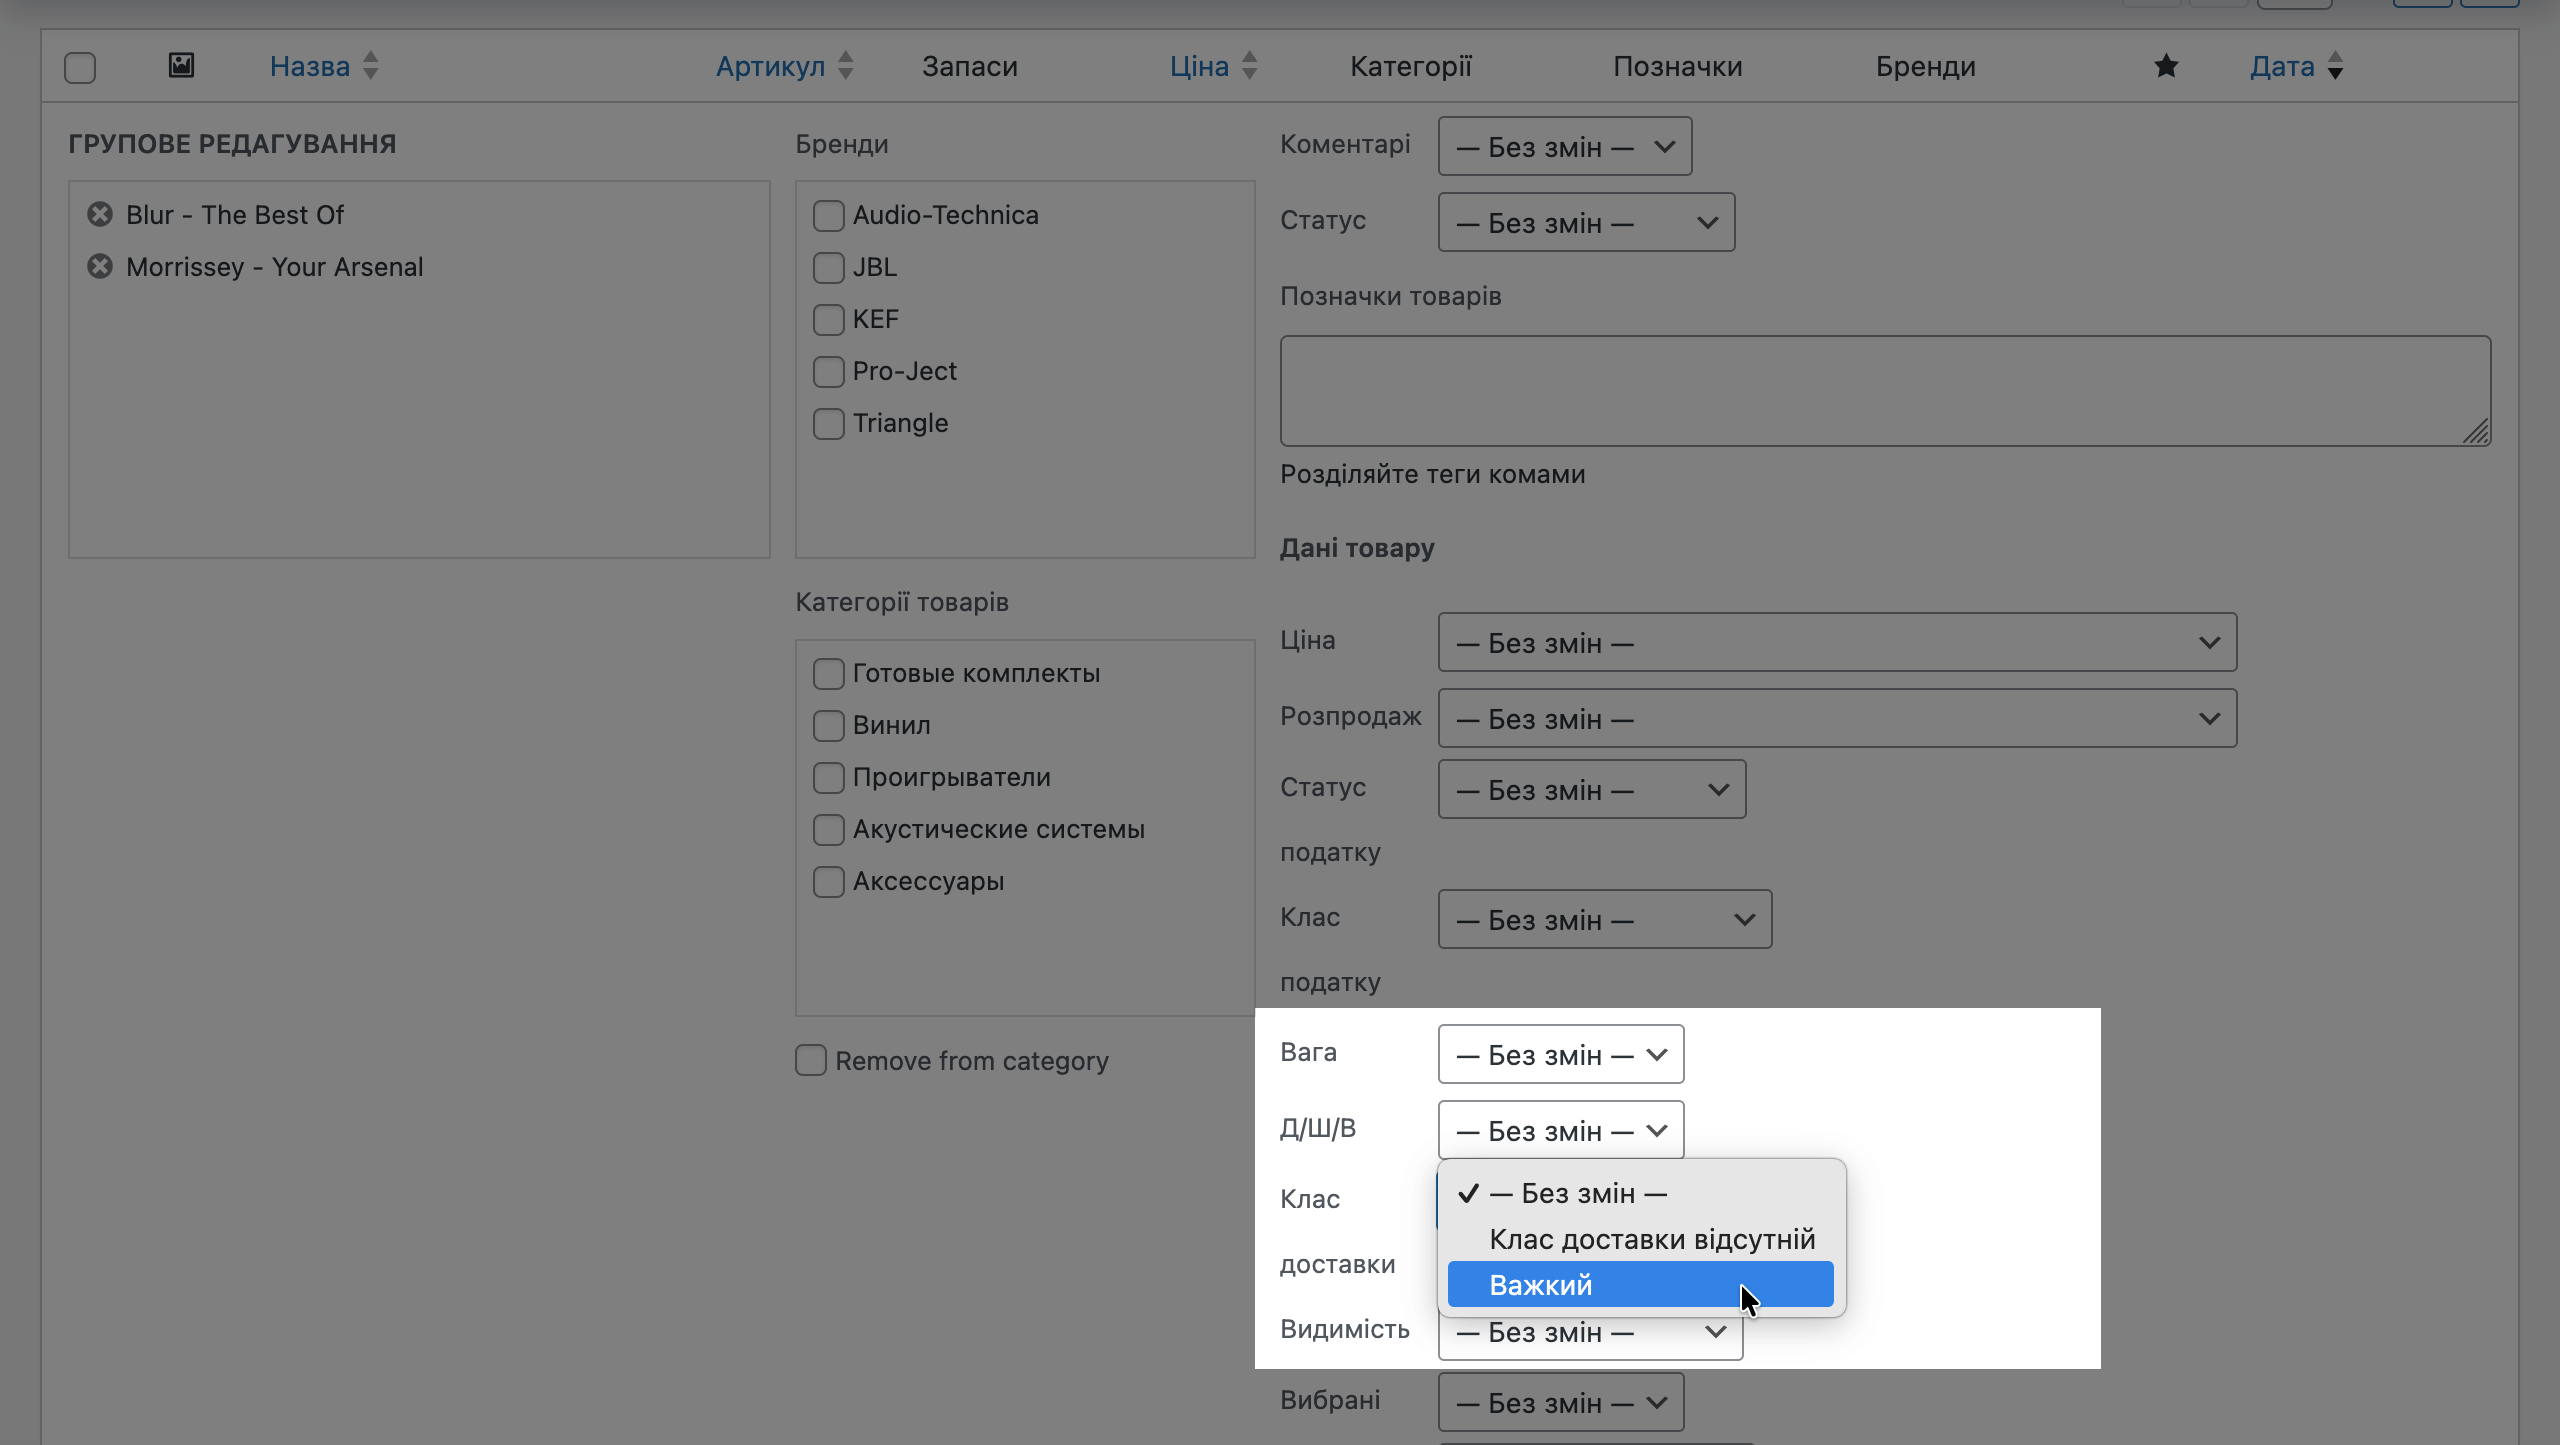Remove Blur - The Best Of from bulk edit
Screen dimensions: 2560x1445
[99, 214]
